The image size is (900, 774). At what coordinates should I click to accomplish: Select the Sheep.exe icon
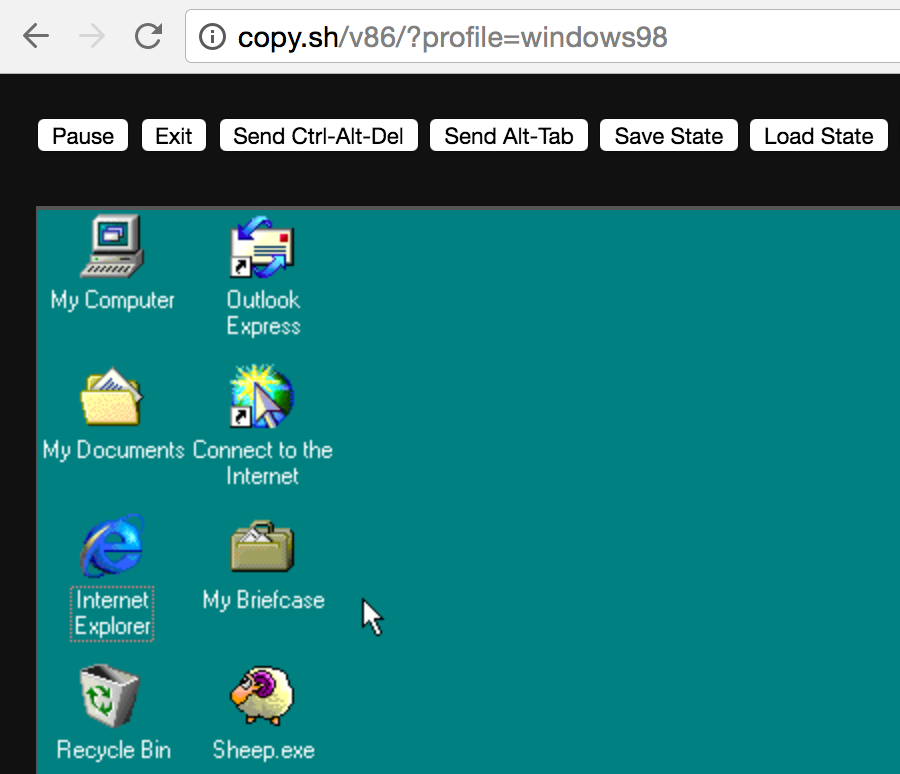point(262,695)
